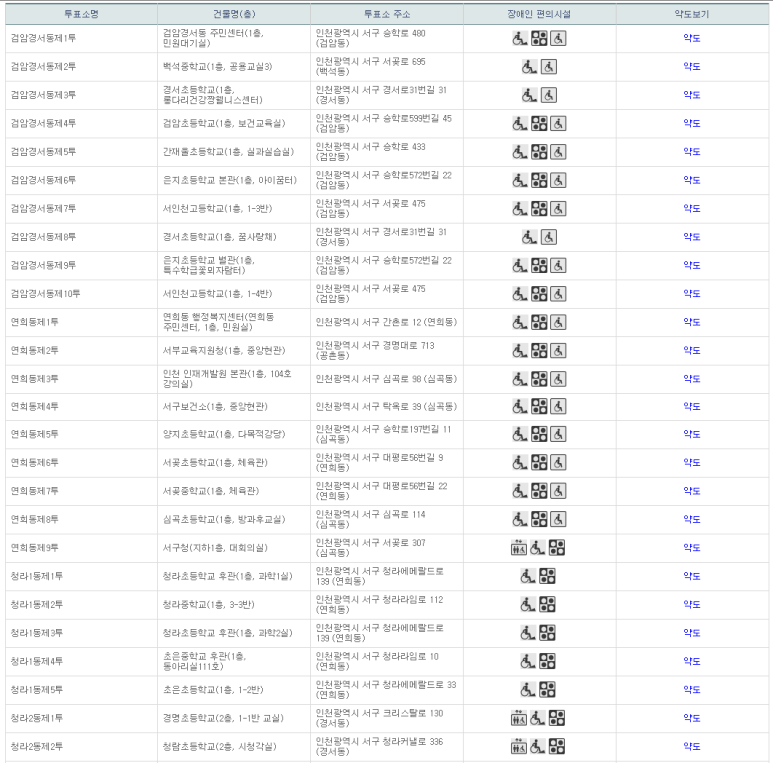Click tactile block icon in 청라2동제2투 row

coord(557,746)
